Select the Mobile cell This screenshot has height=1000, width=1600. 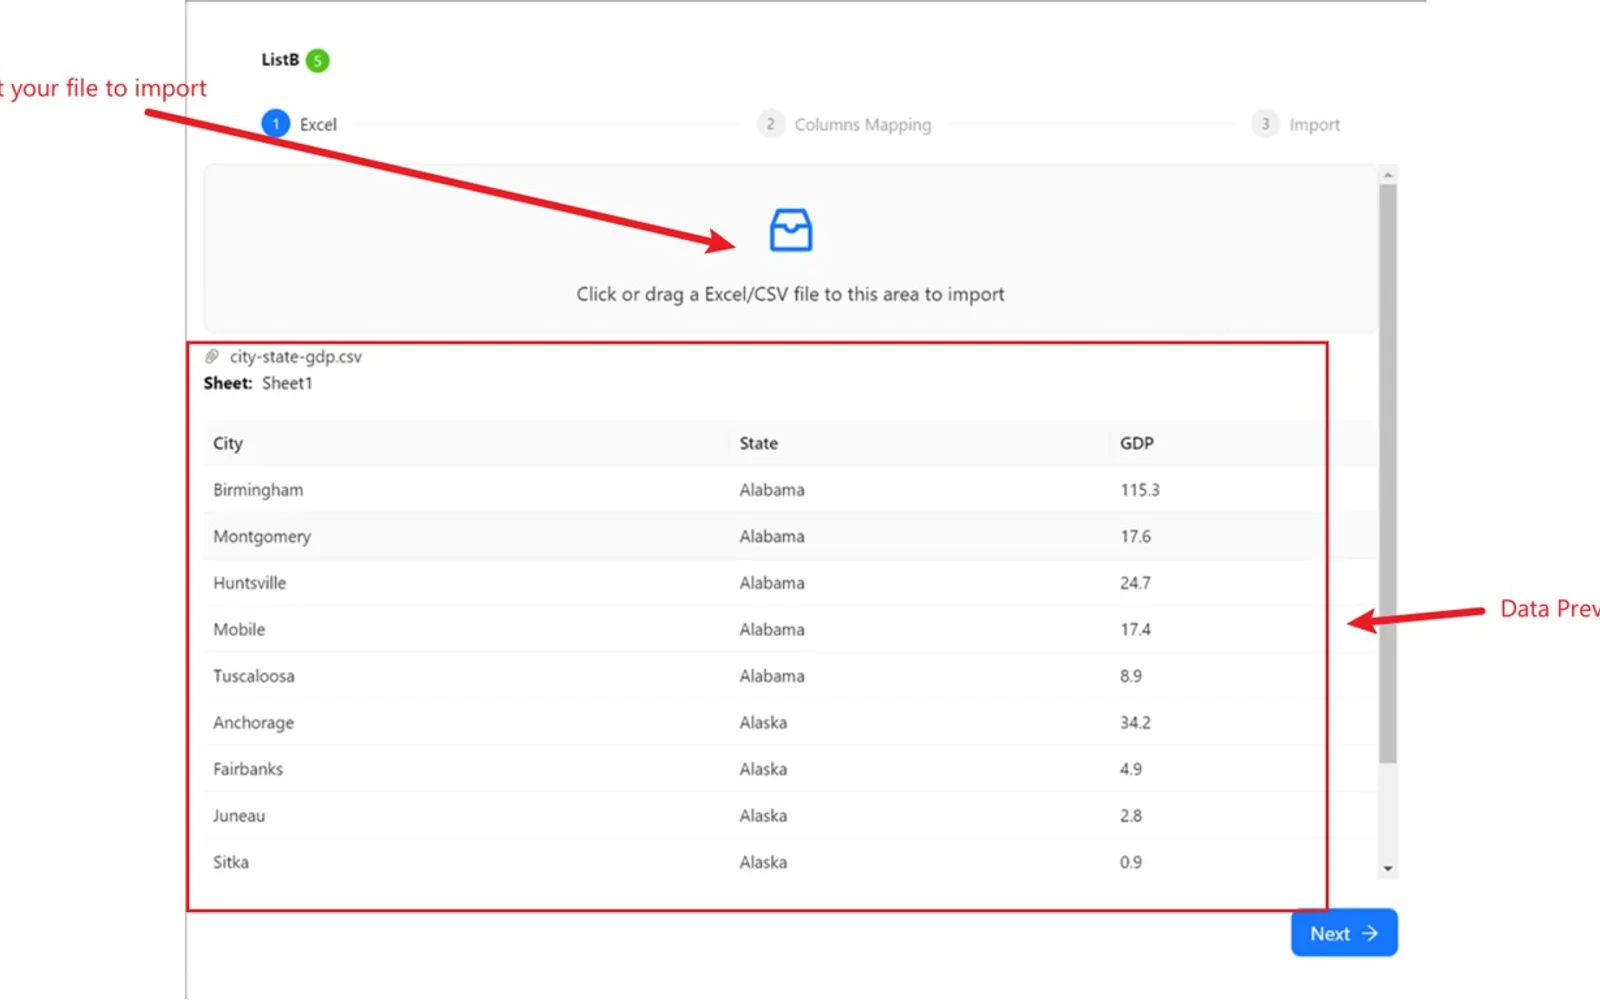coord(239,630)
